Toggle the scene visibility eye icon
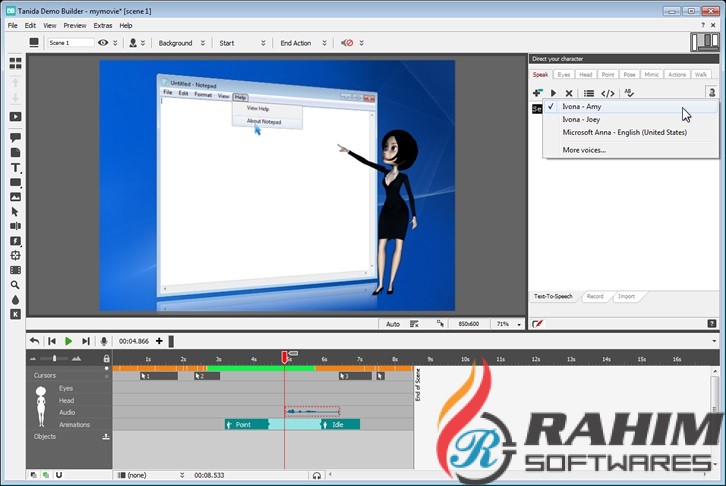This screenshot has height=486, width=726. [103, 43]
